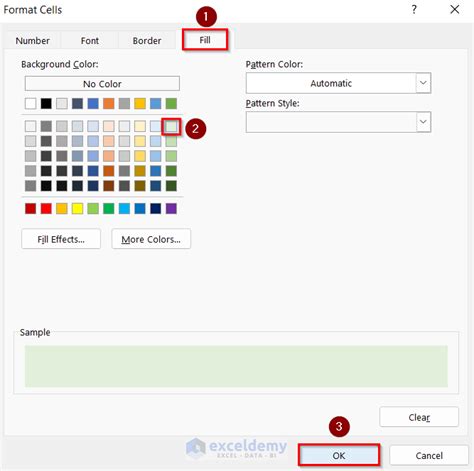Select the lightest orange tint swatch
The width and height of the screenshot is (474, 471).
(109, 126)
